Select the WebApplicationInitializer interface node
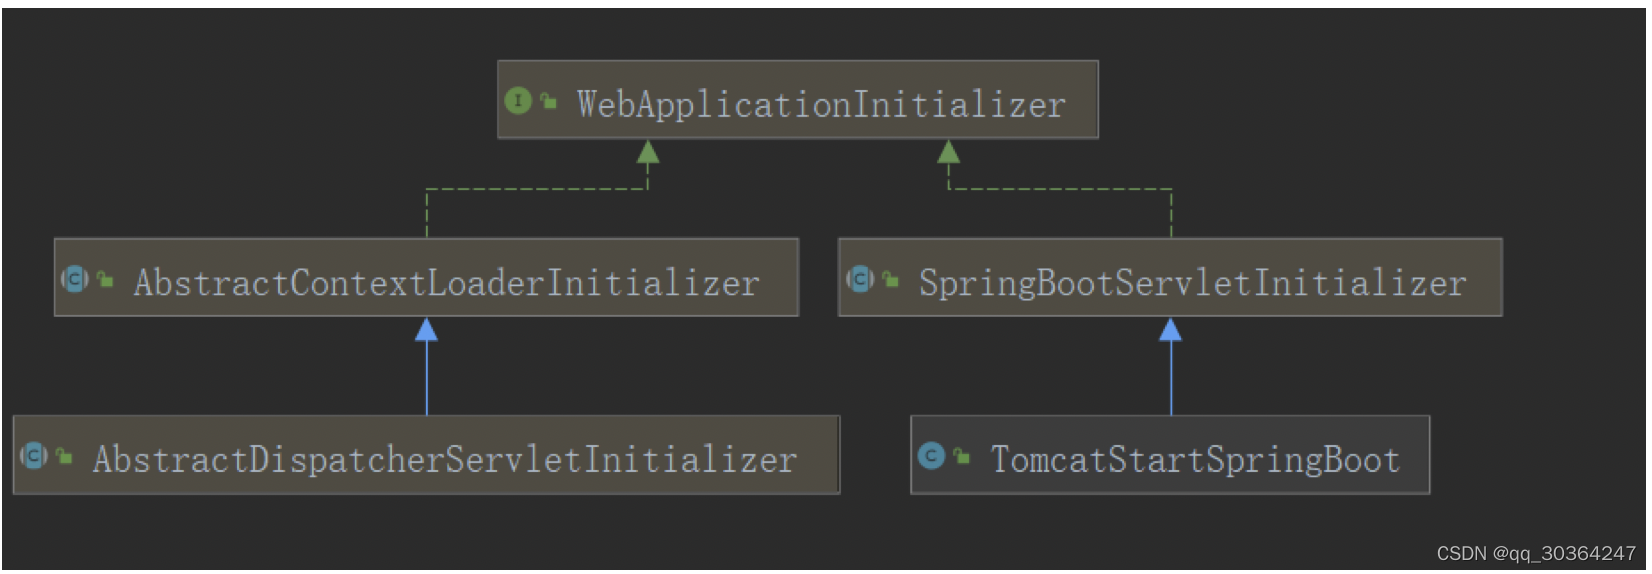 [x=798, y=100]
